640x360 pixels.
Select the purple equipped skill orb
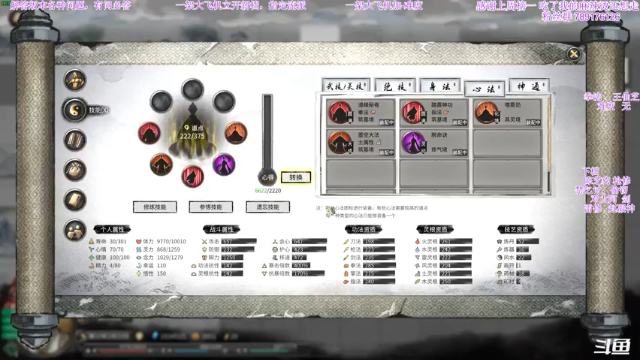[x=224, y=164]
